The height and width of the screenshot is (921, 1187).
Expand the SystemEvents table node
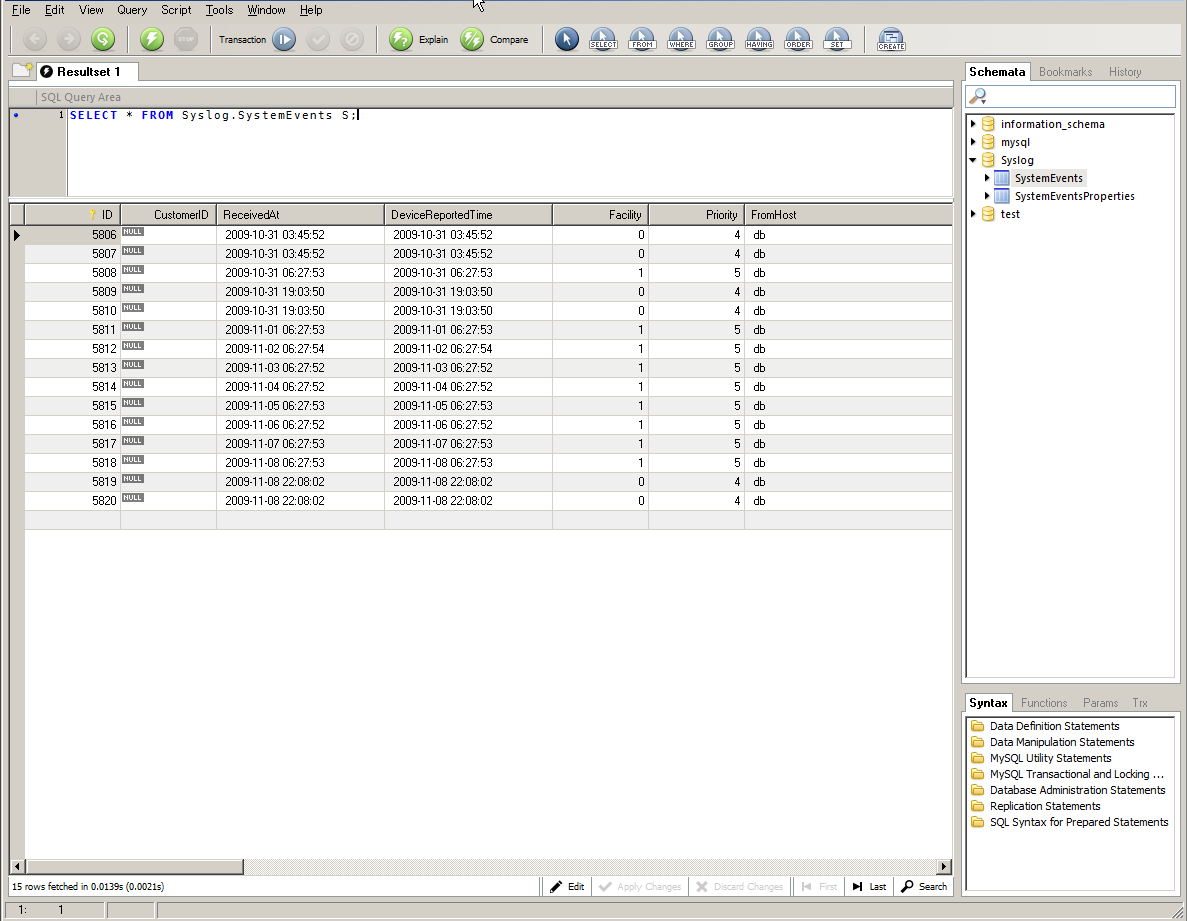(987, 178)
